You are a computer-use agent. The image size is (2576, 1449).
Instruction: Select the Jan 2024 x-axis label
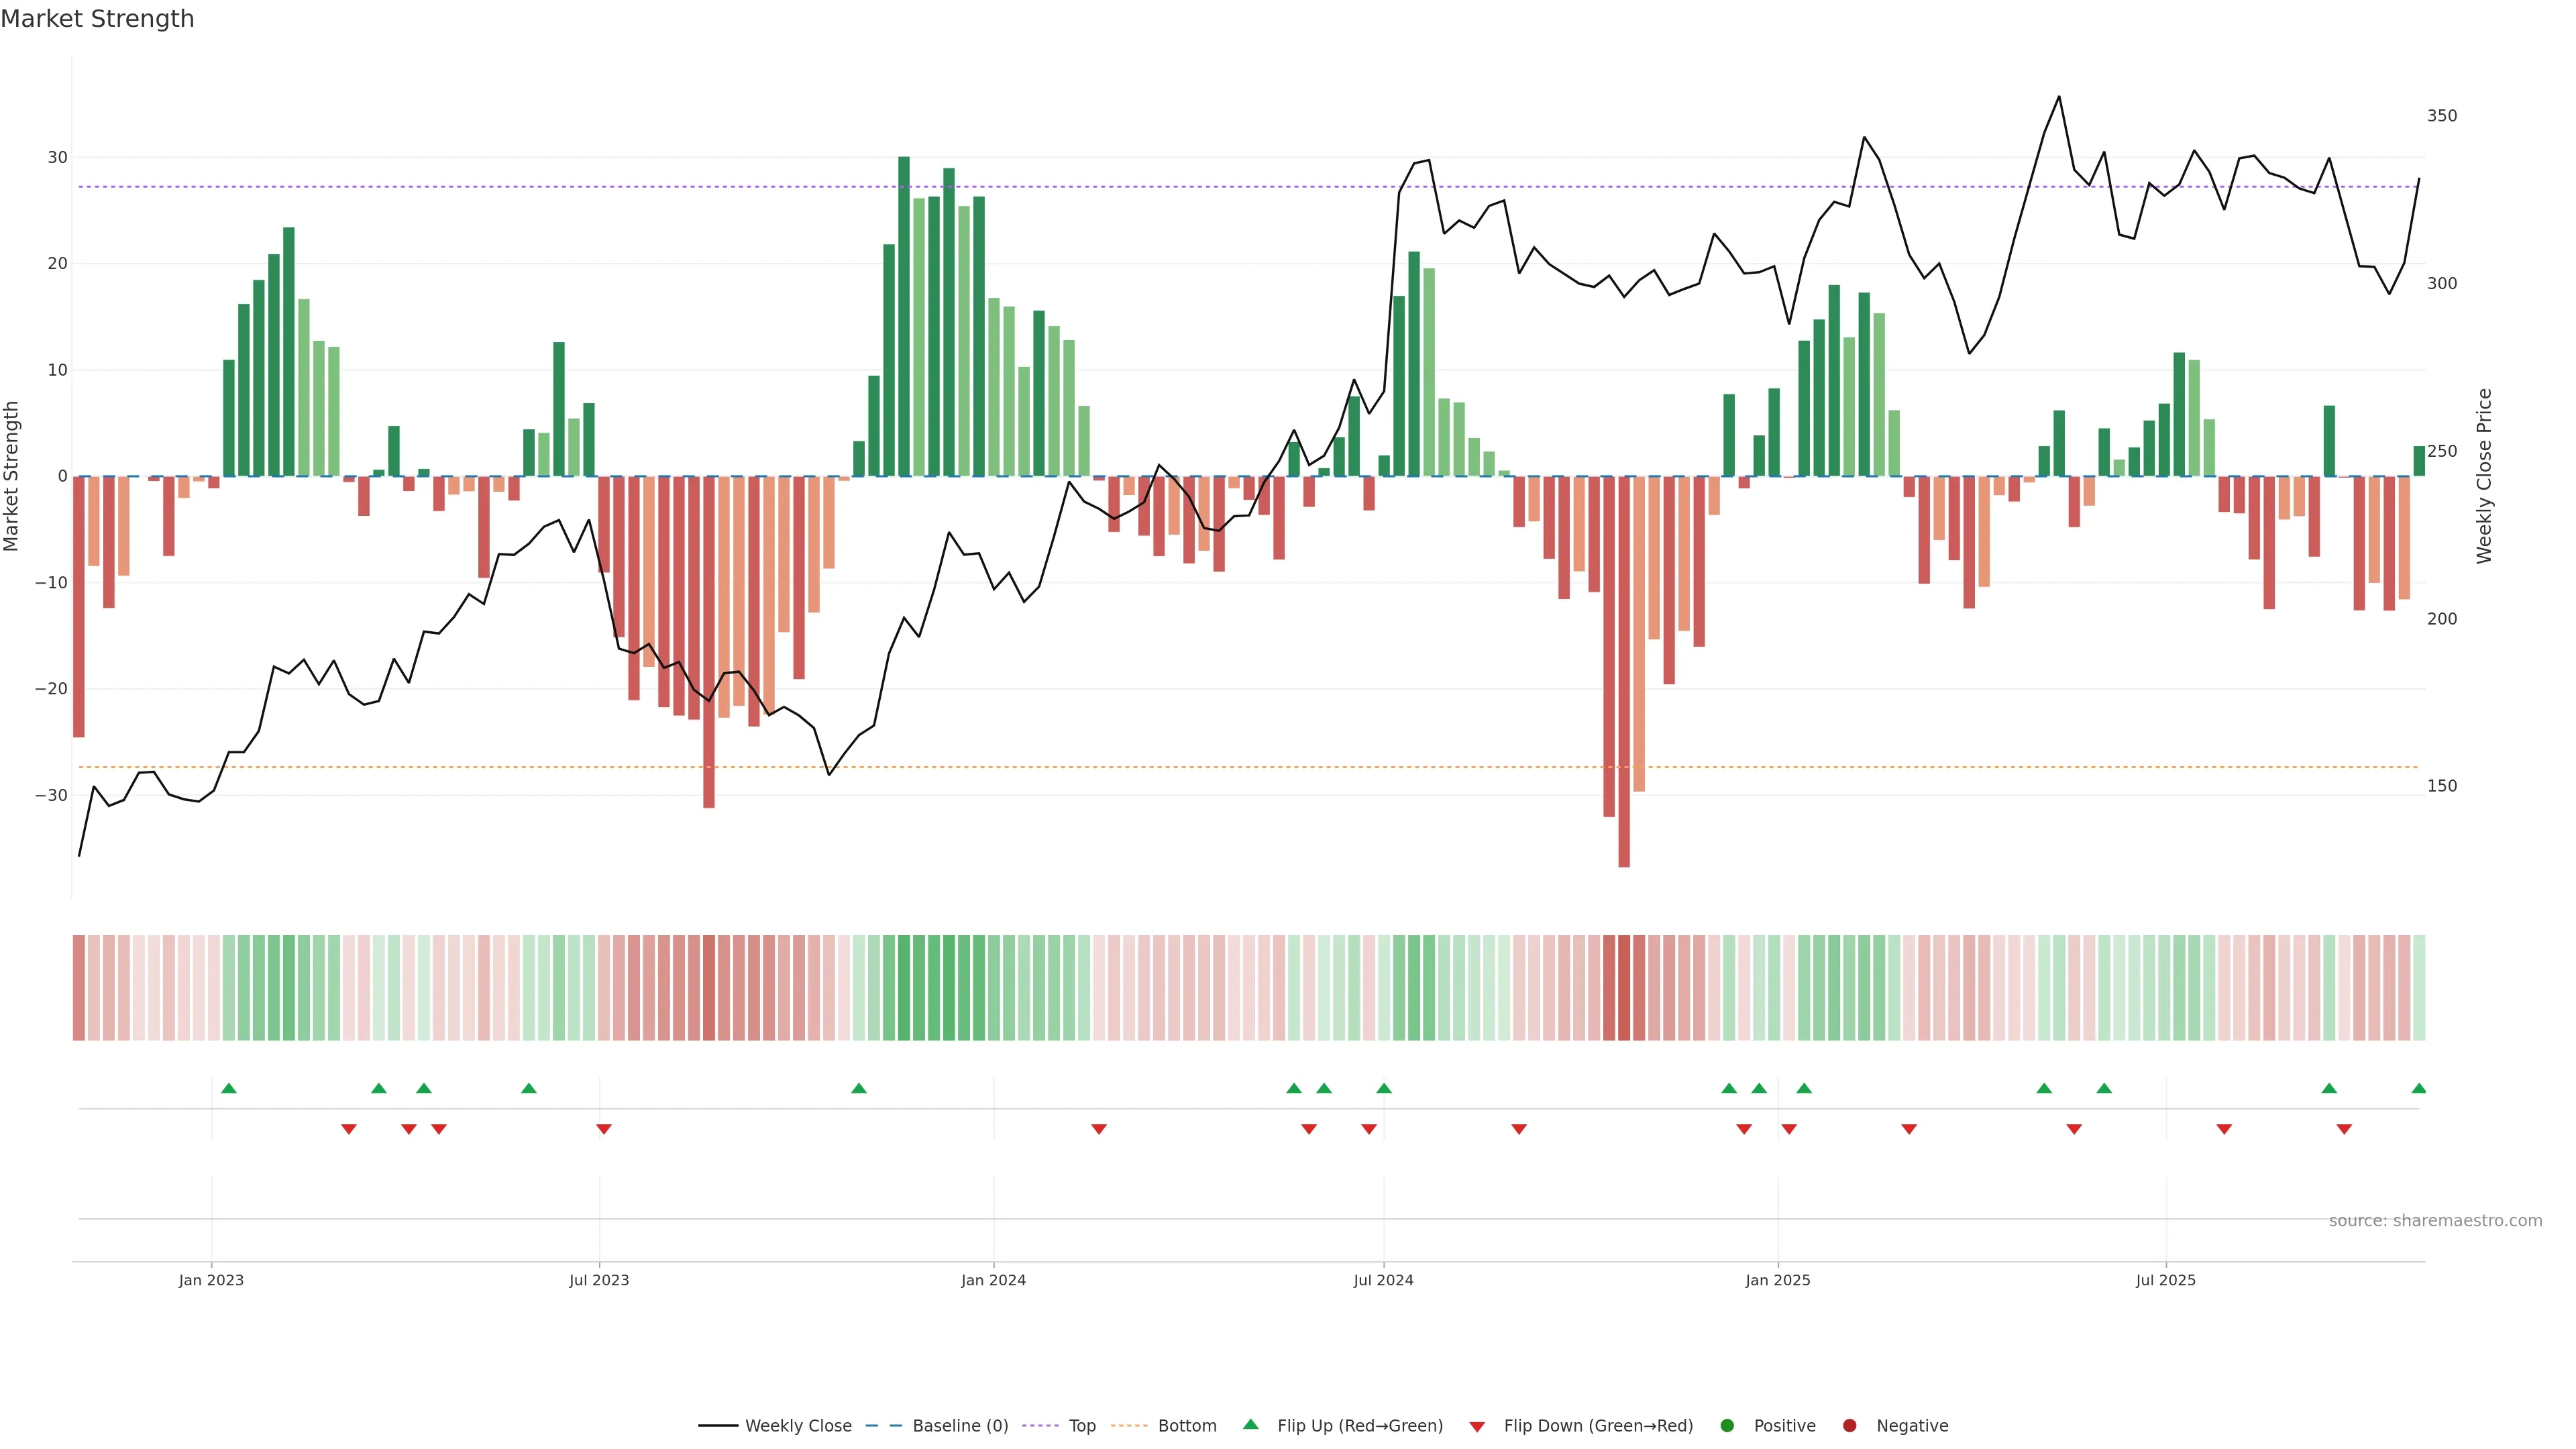pos(993,1280)
